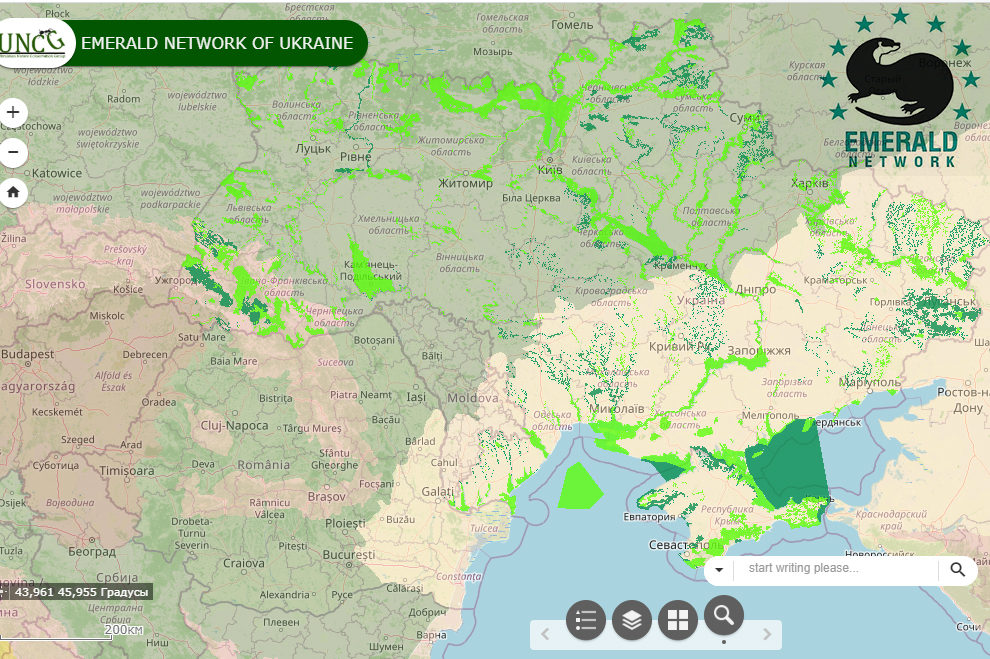Image resolution: width=990 pixels, height=659 pixels.
Task: Click the Житомир city label on map
Action: 465,184
